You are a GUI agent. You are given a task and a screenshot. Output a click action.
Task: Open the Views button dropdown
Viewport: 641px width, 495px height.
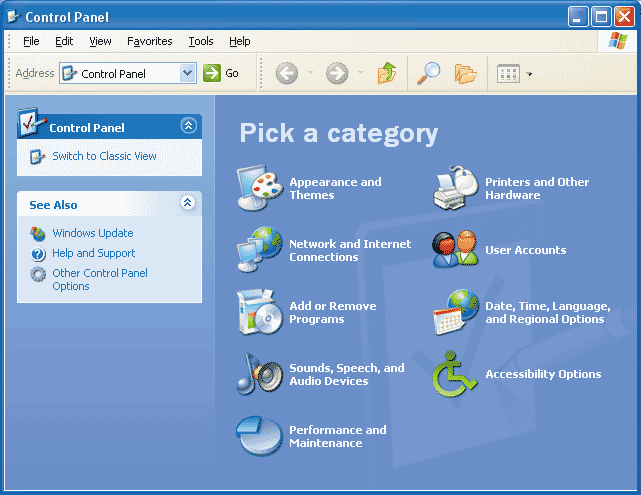[x=529, y=74]
